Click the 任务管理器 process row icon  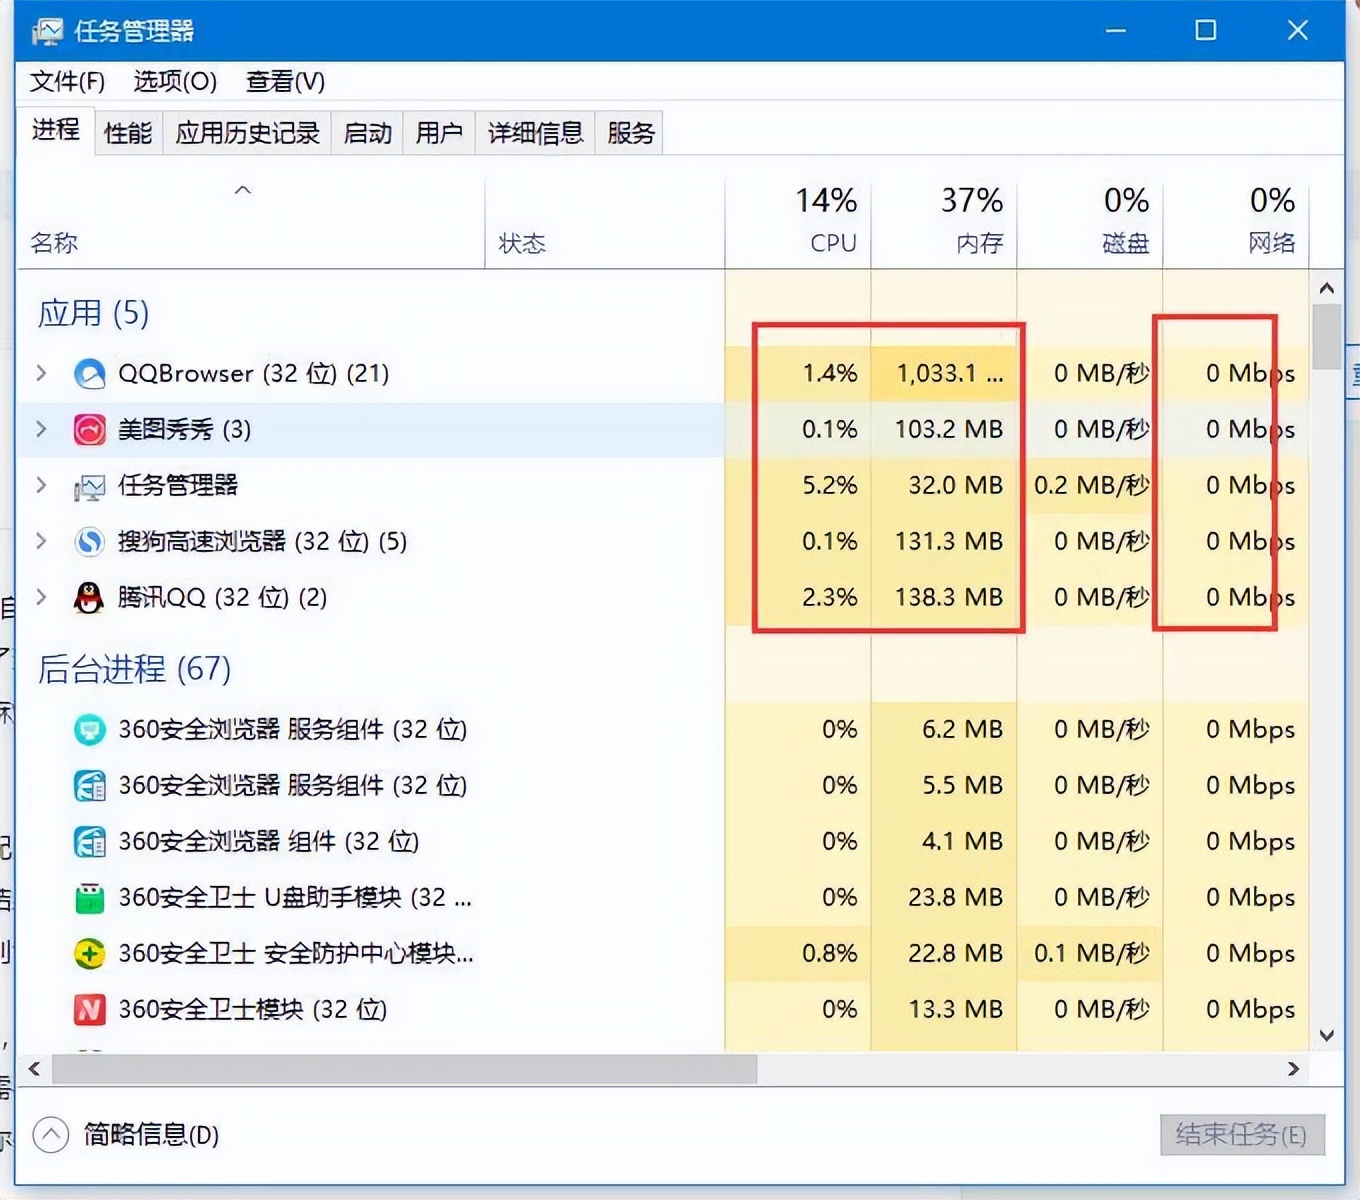click(x=89, y=487)
